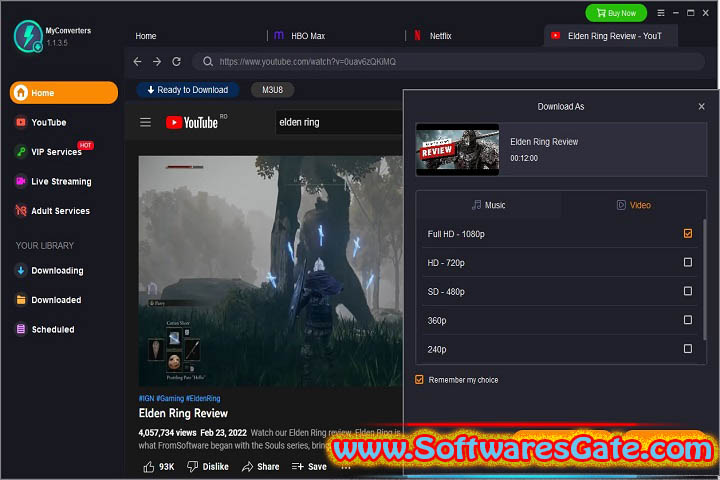
Task: Click the Dislike button
Action: (x=208, y=467)
